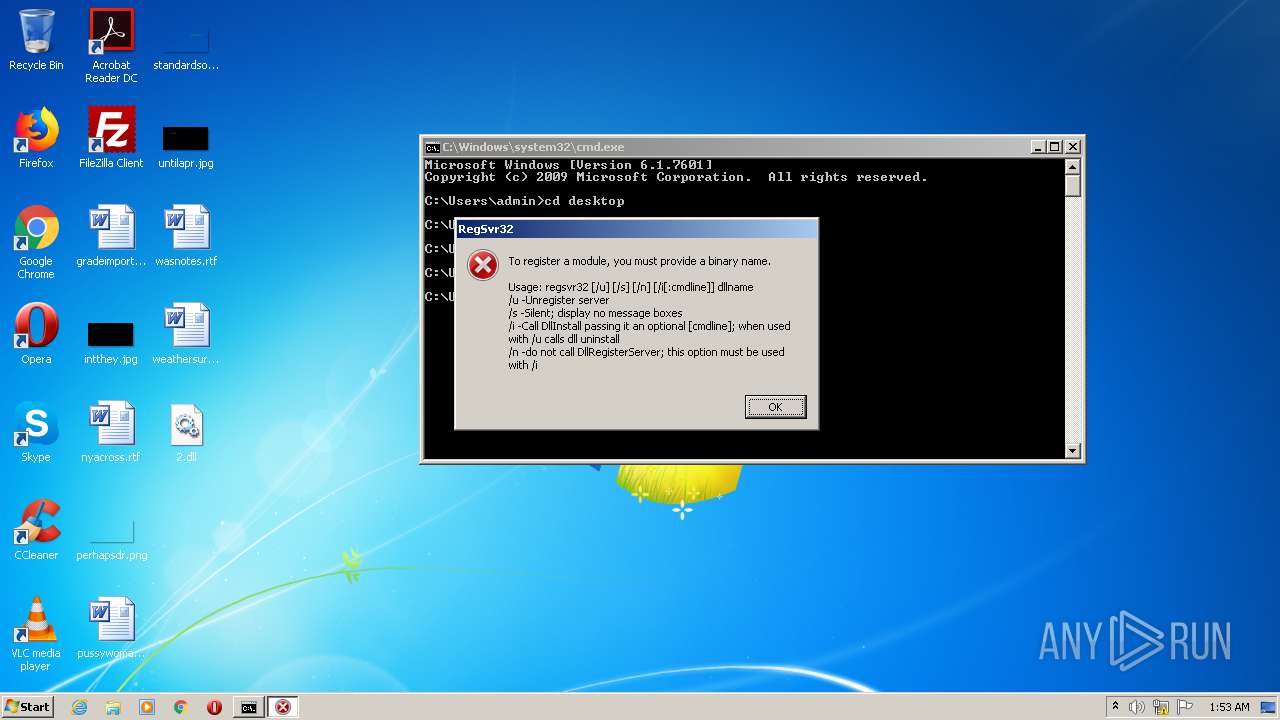Click cmd.exe scrollbar down arrow
Screen dimensions: 1280x720
pos(1073,451)
